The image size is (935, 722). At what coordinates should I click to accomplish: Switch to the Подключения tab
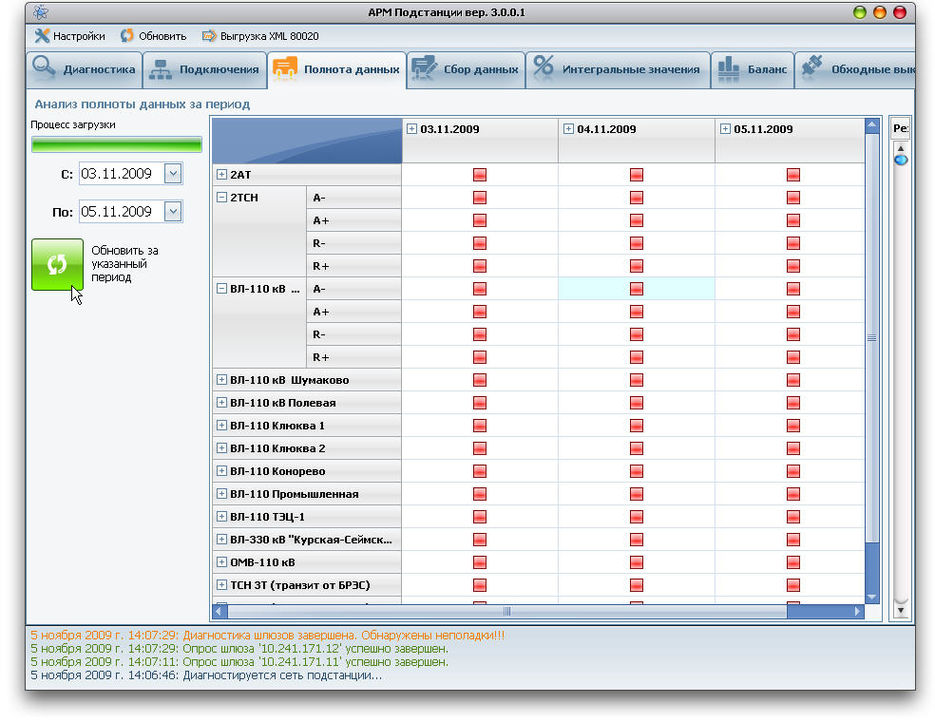[x=206, y=70]
